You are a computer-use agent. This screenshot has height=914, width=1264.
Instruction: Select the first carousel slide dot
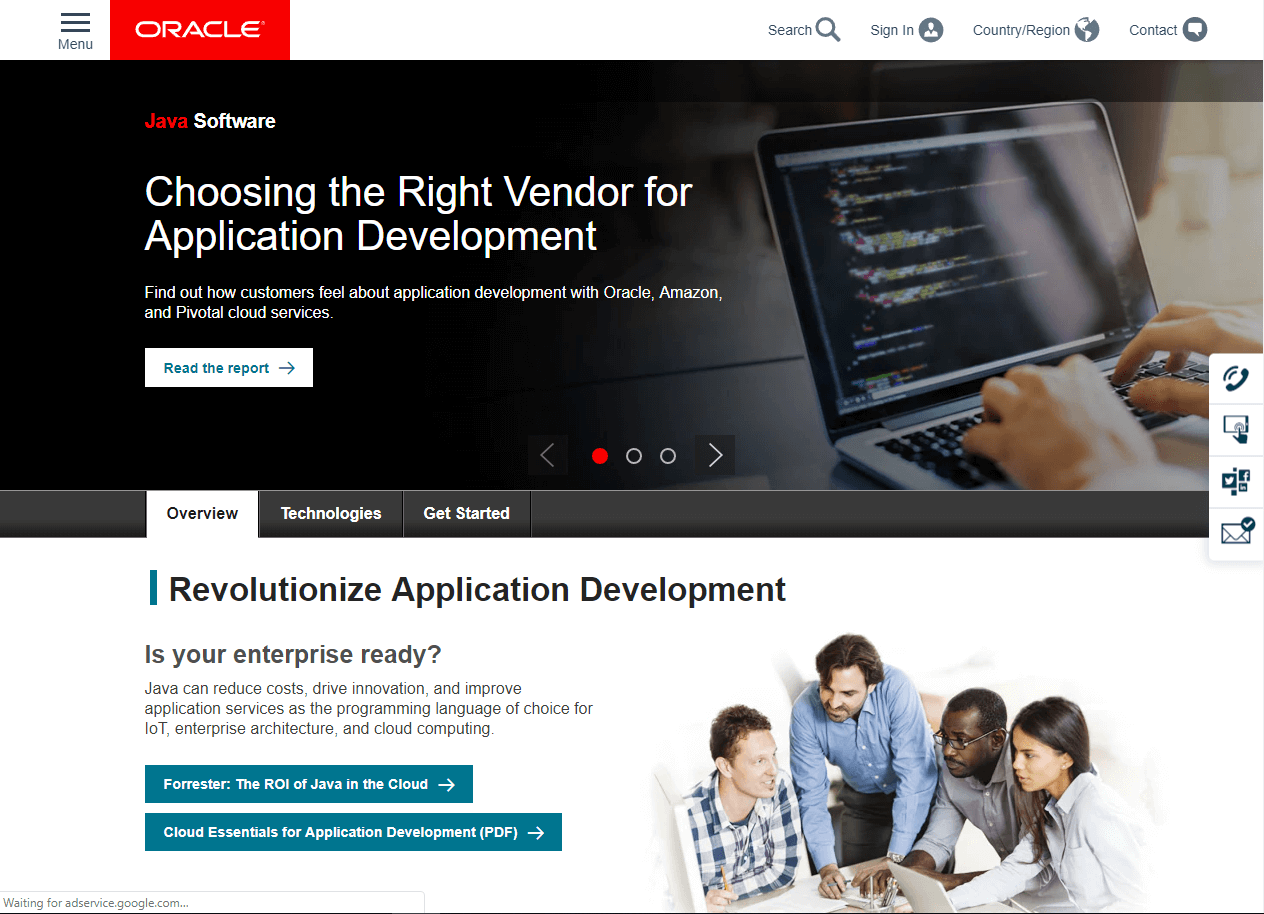pyautogui.click(x=600, y=456)
